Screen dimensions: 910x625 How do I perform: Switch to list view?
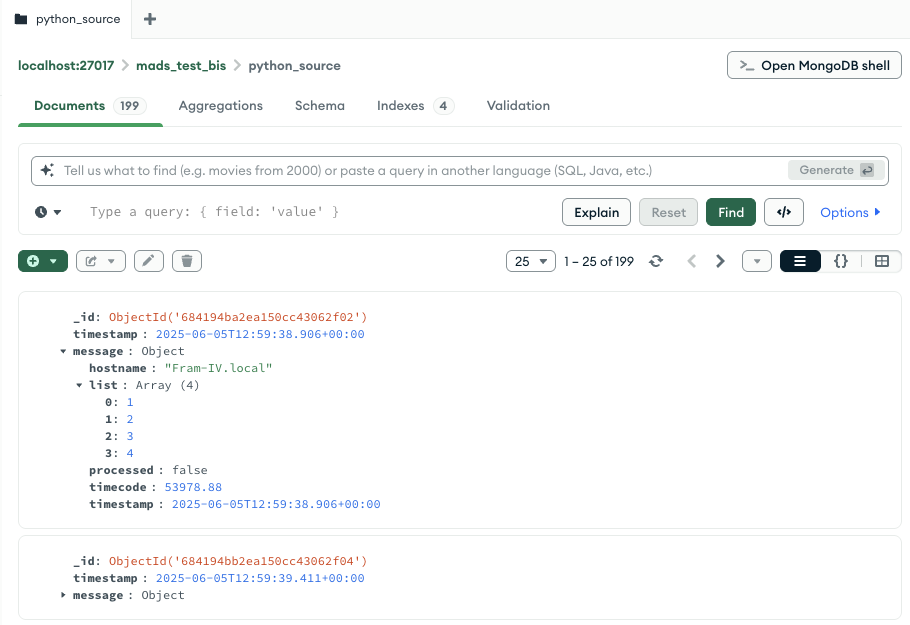click(x=800, y=261)
